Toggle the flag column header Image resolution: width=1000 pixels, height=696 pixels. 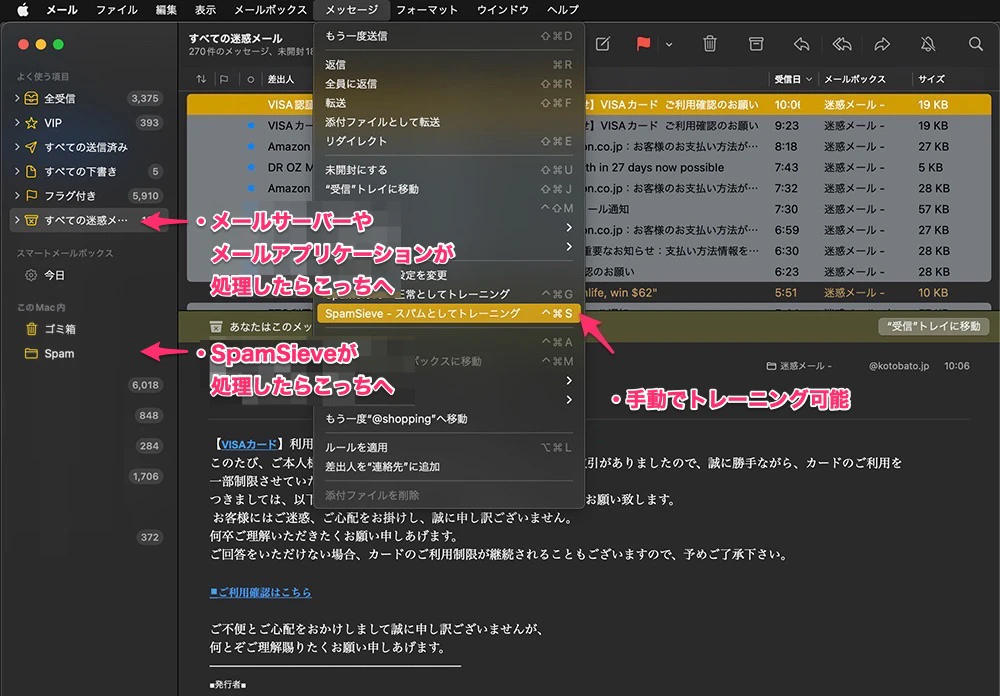224,79
